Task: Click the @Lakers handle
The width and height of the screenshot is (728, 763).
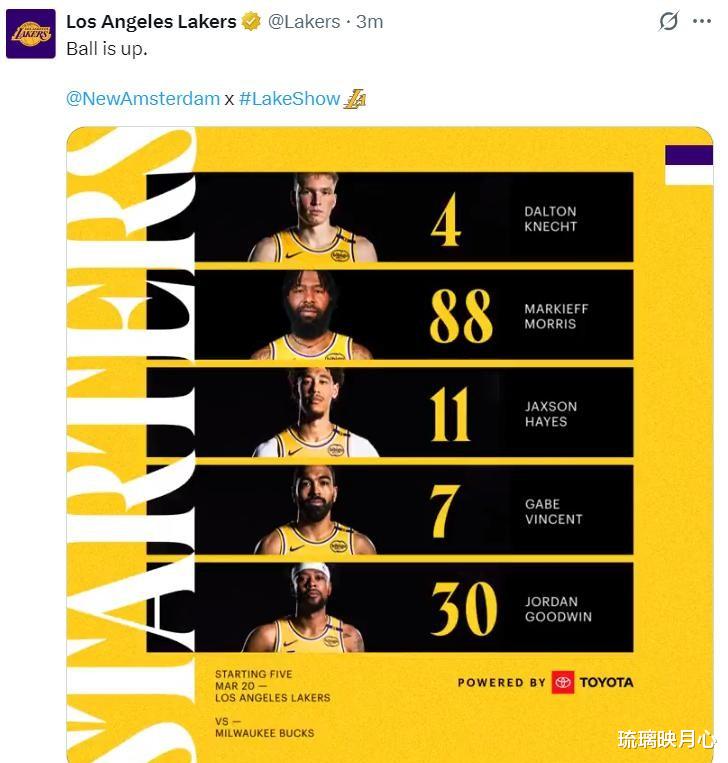Action: pyautogui.click(x=304, y=21)
